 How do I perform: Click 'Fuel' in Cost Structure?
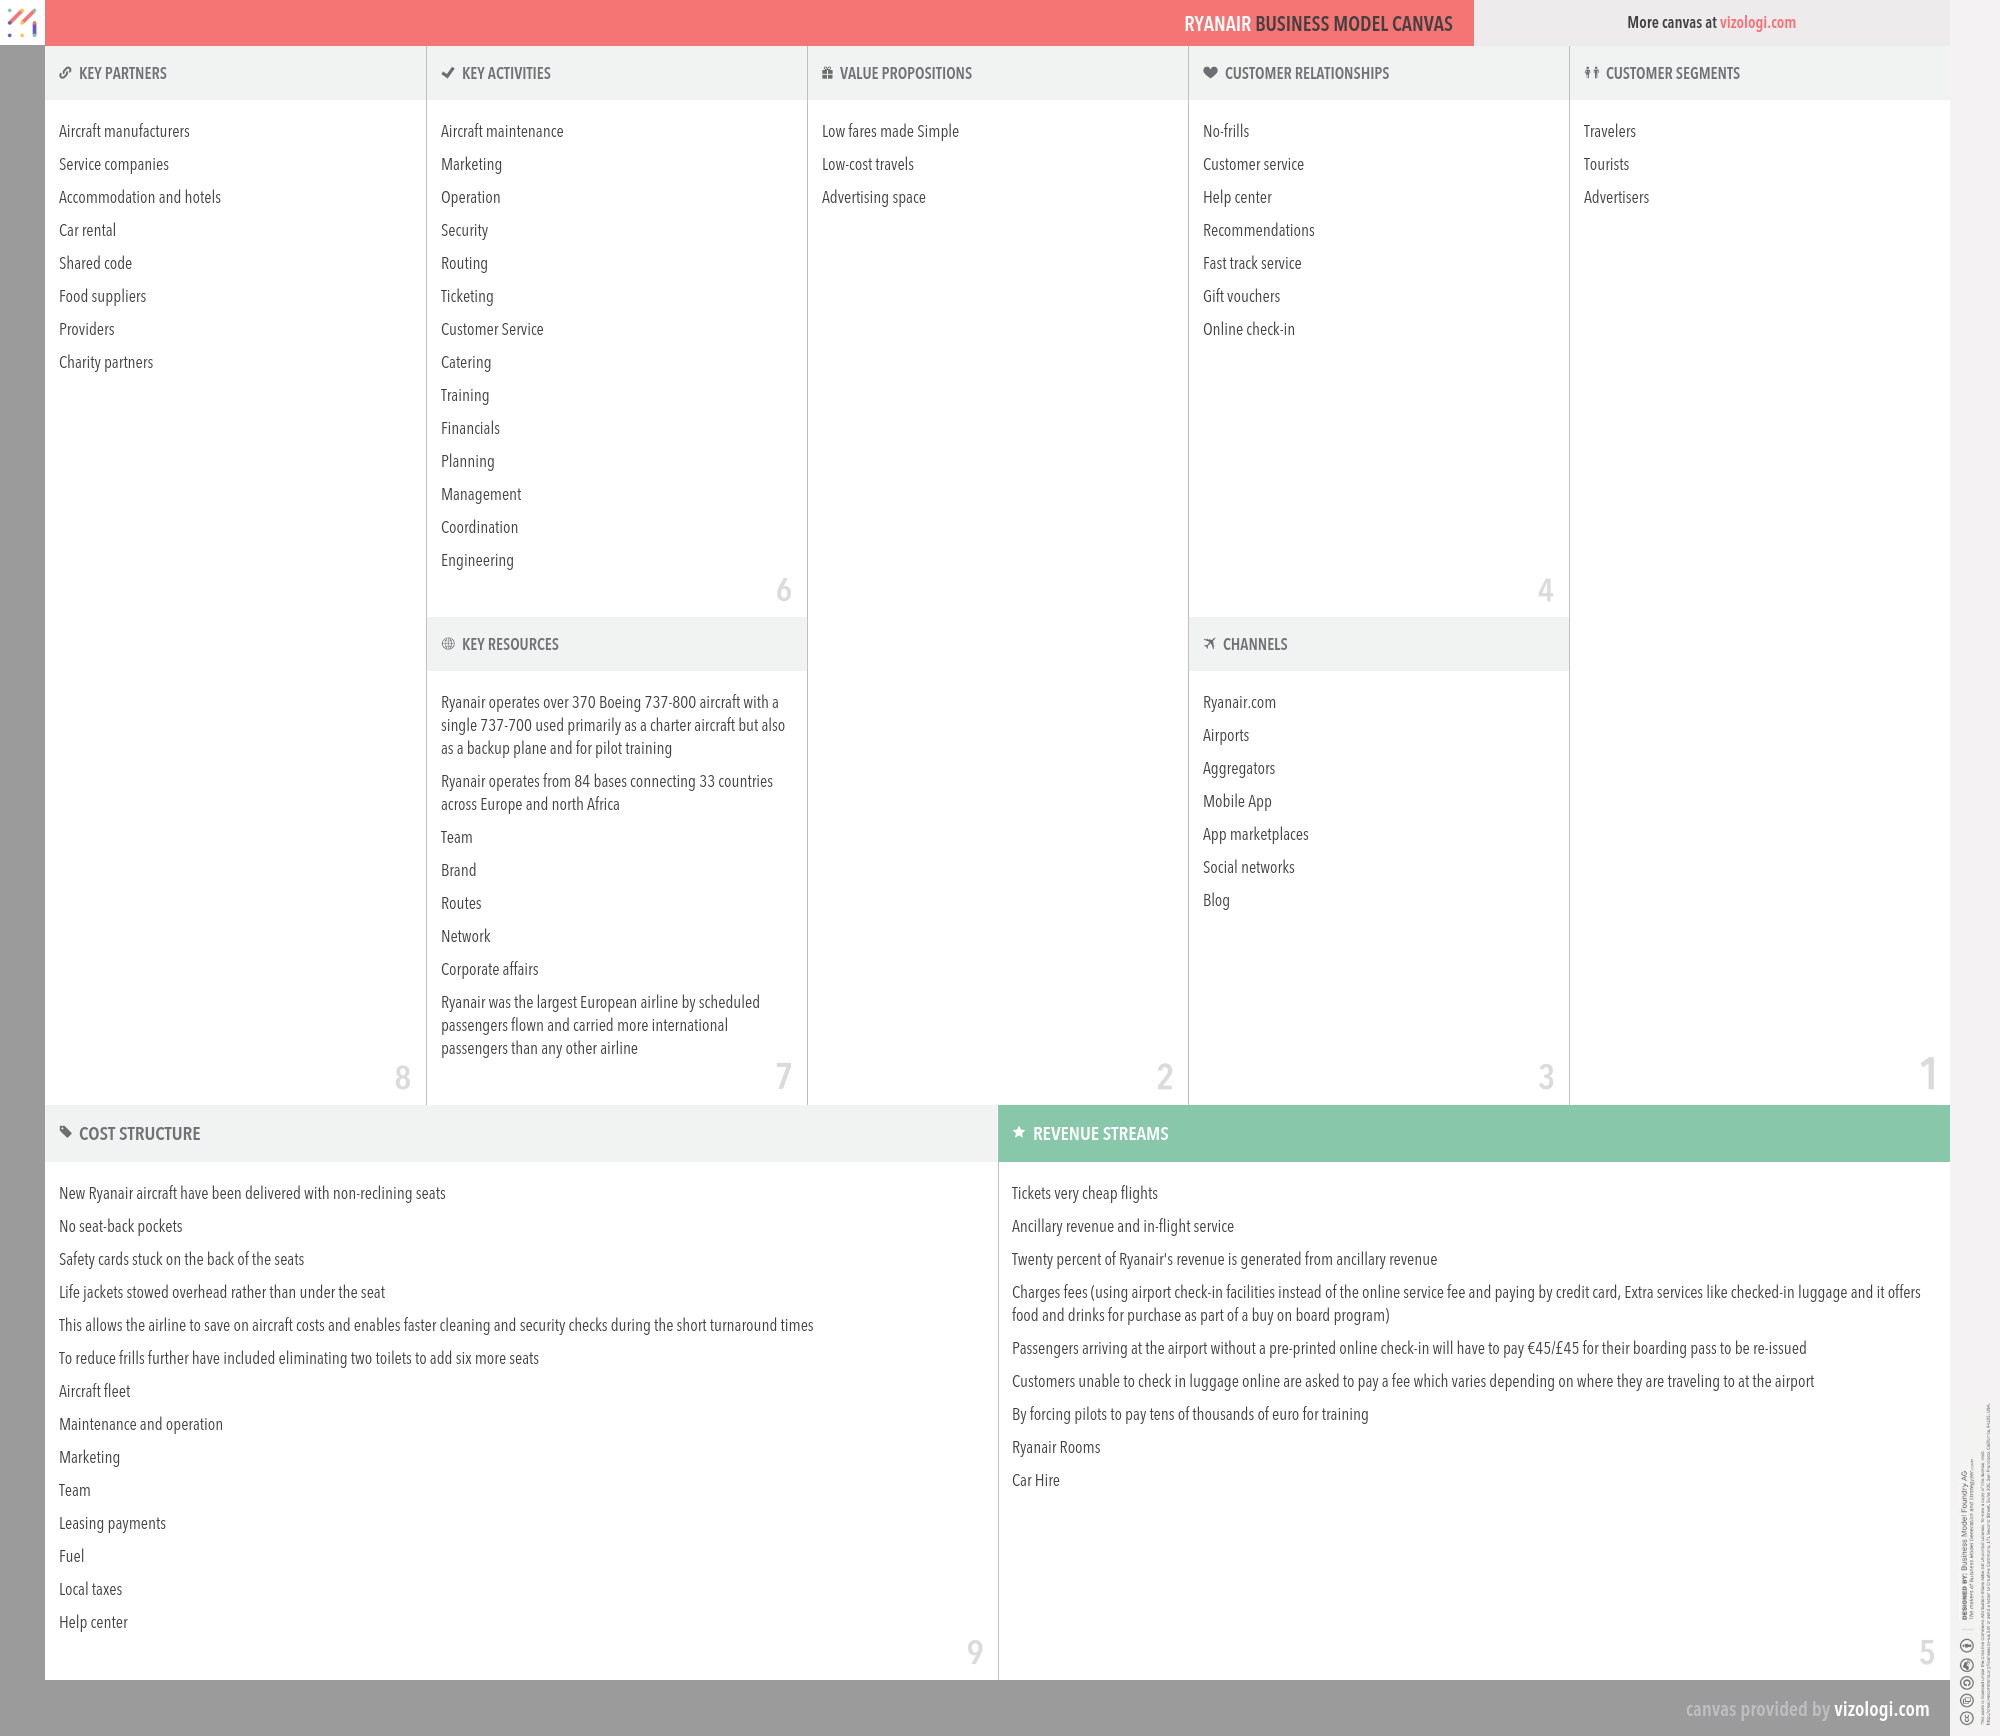point(71,1556)
